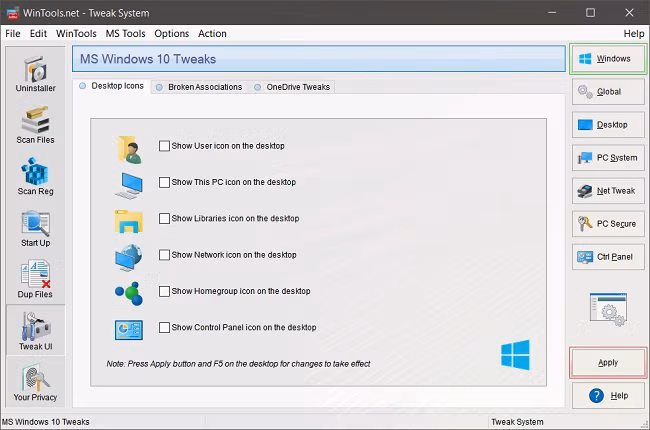650x430 pixels.
Task: Enable Show Control Panel icon checkbox
Action: (x=164, y=327)
